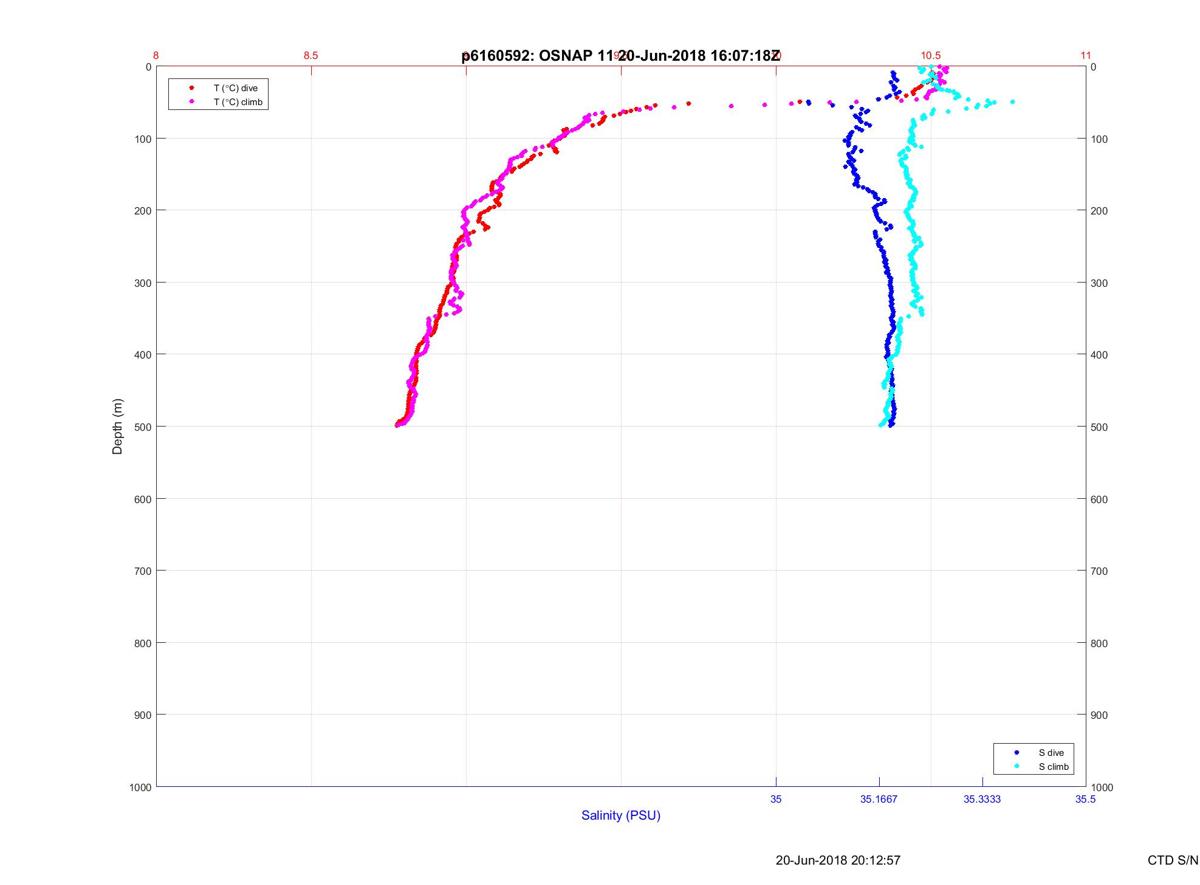Click the '35.3333' salinity tick label

982,799
